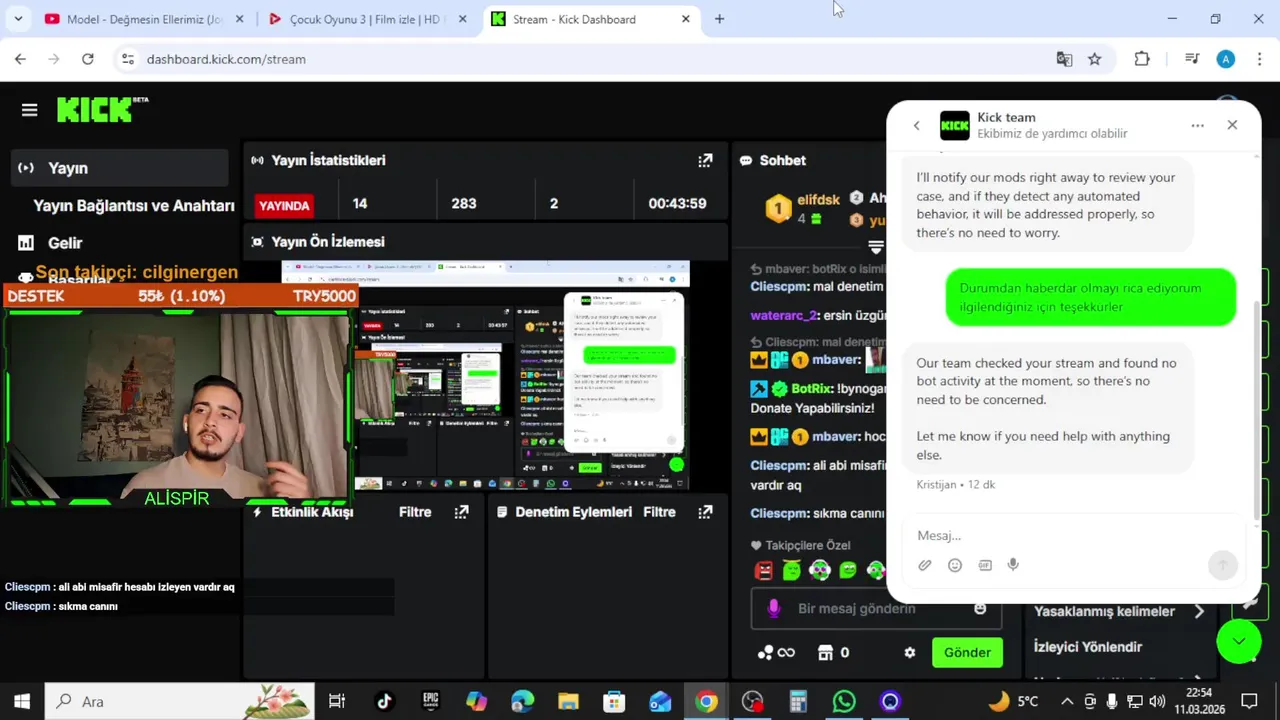Open the Windows Start menu
This screenshot has height=720, width=1280.
point(22,701)
